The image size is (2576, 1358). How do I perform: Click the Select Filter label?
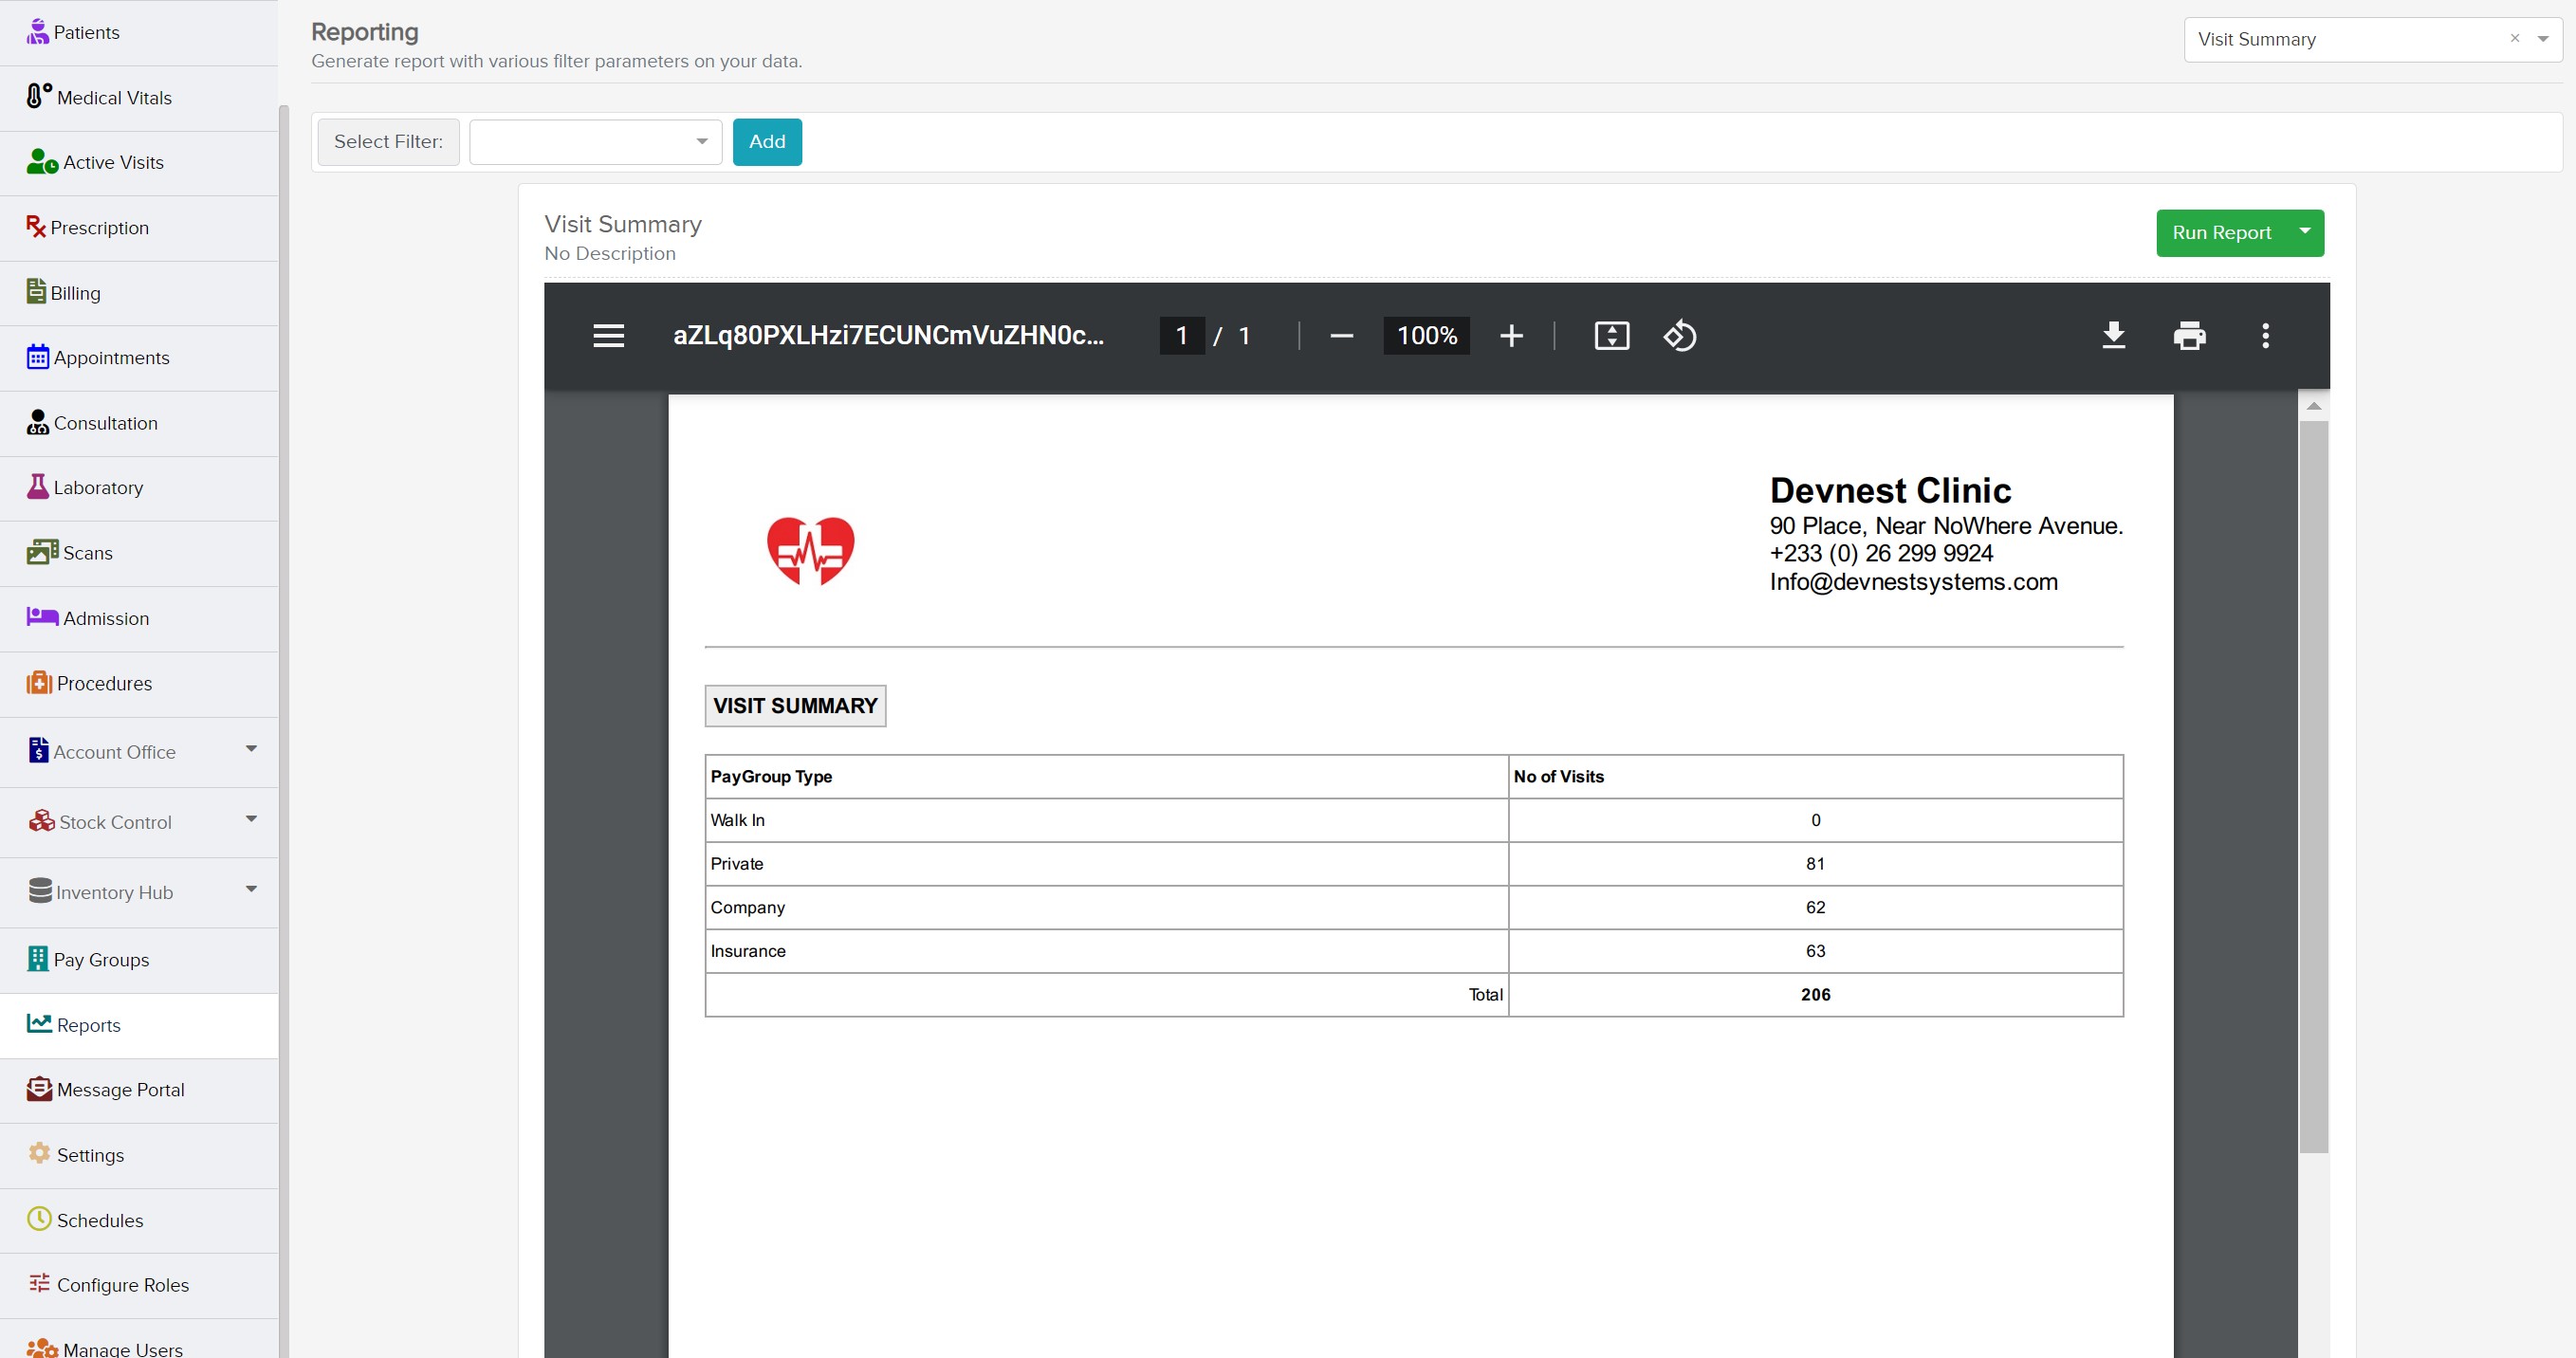(388, 141)
